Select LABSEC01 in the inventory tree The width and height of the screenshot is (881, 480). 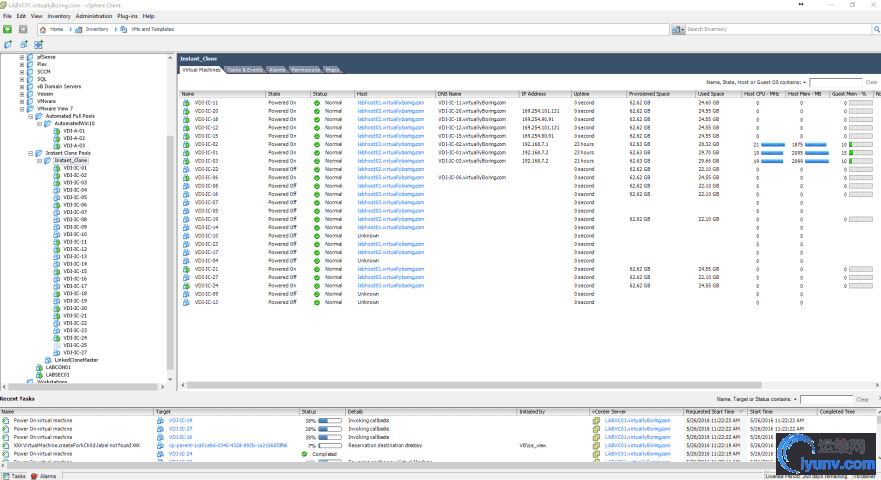(57, 374)
